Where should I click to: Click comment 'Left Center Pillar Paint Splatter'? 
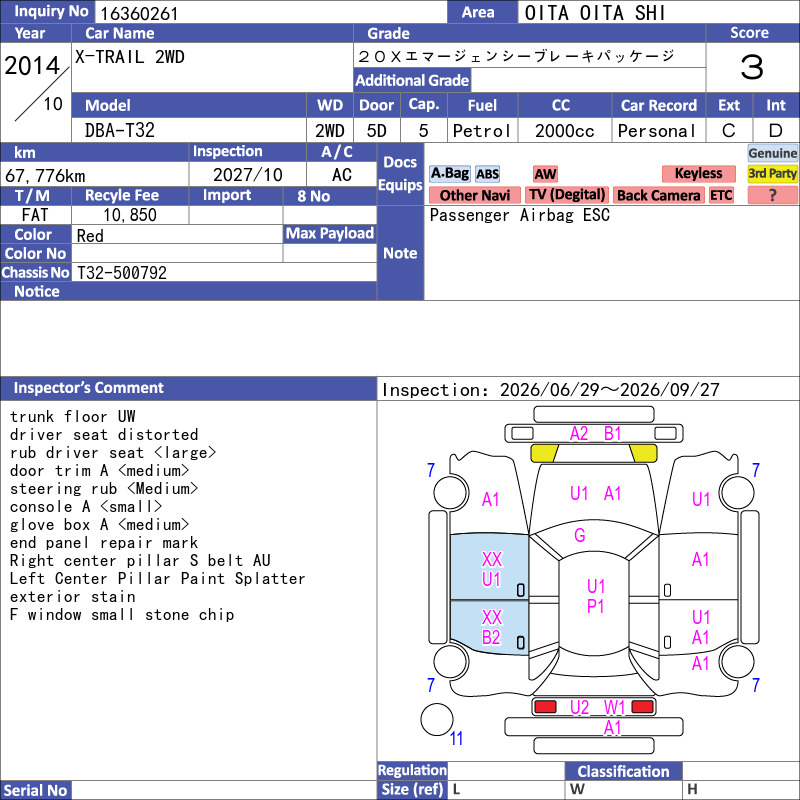click(158, 579)
